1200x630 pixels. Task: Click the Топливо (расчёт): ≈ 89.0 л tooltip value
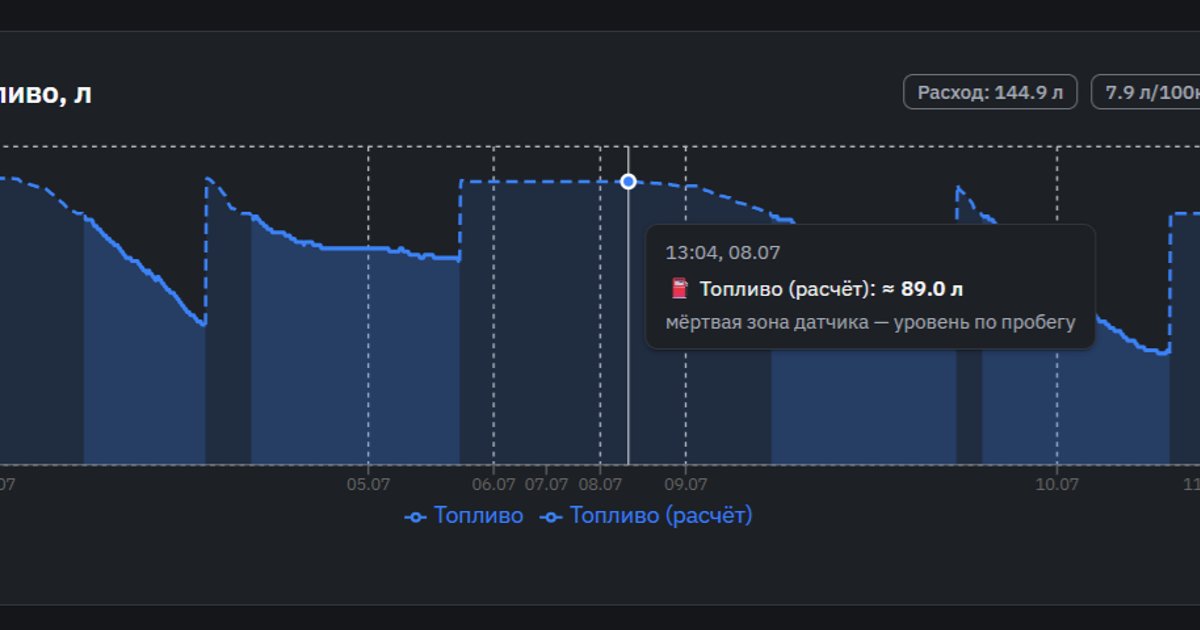(x=831, y=289)
